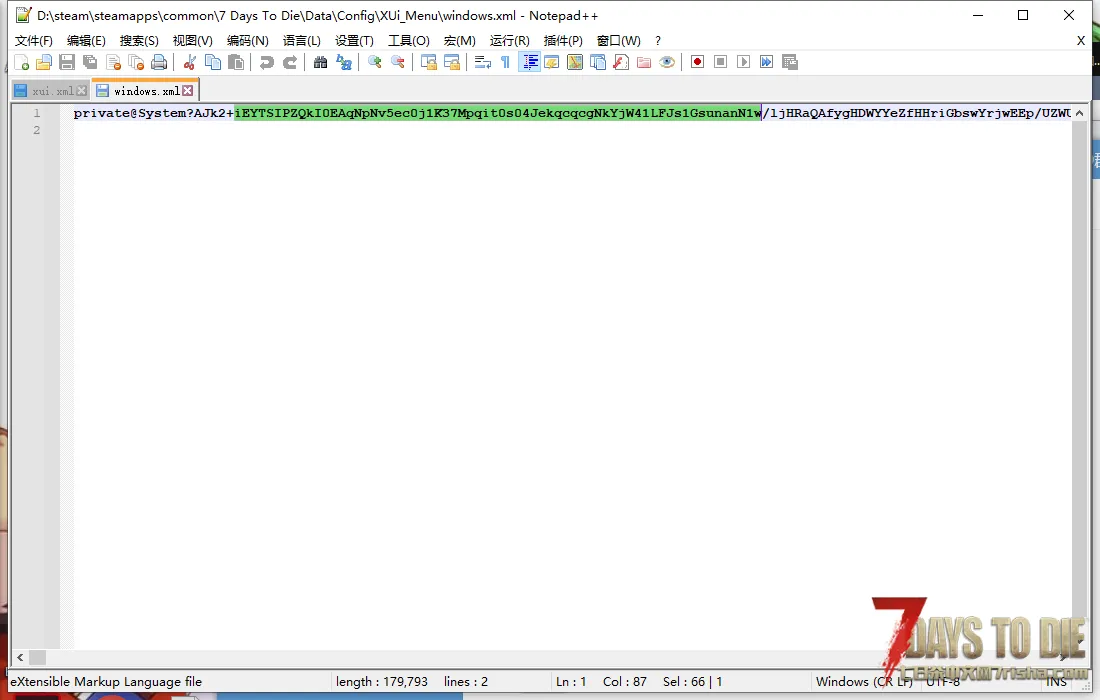Toggle synchronized horizontal scrolling icon

[x=452, y=62]
